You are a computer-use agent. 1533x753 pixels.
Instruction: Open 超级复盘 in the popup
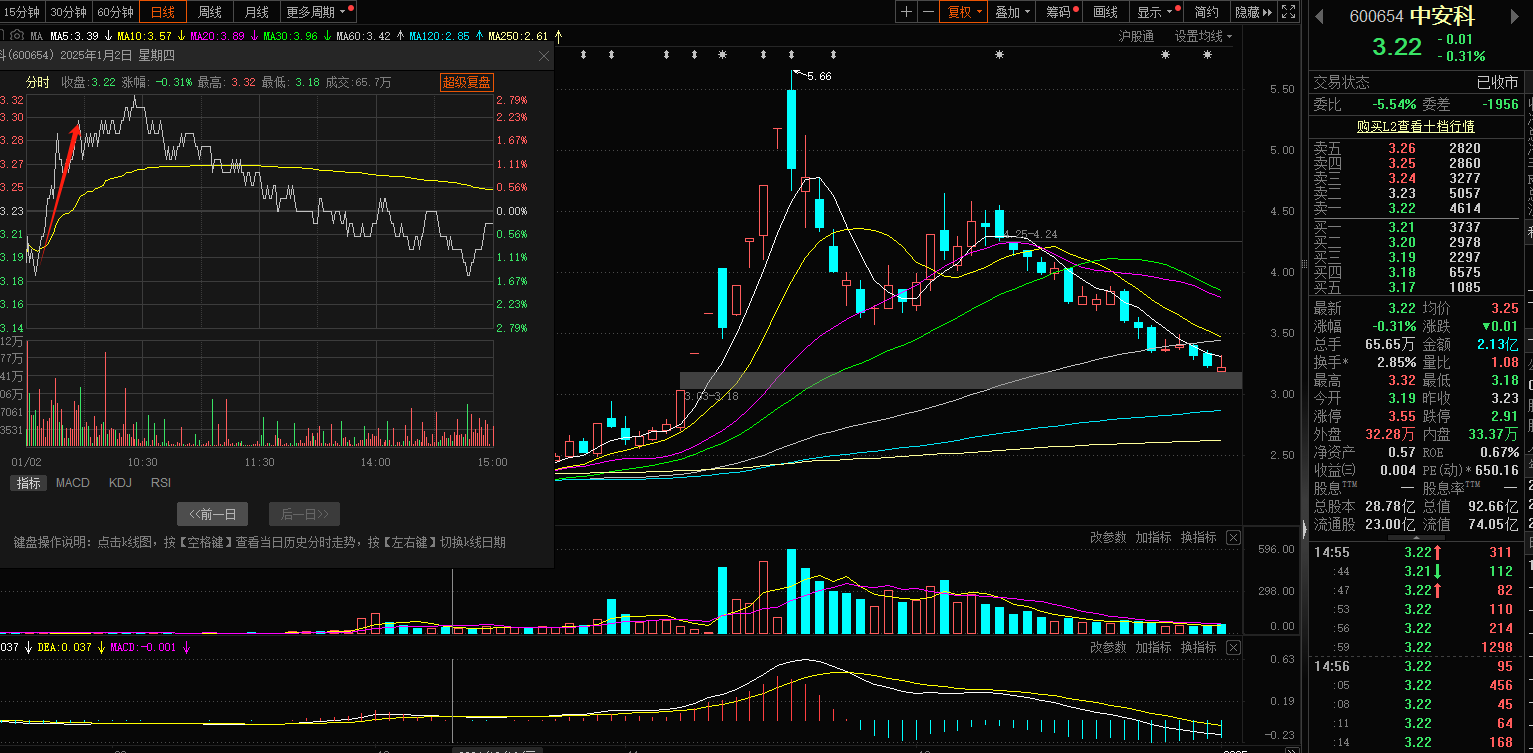(467, 82)
